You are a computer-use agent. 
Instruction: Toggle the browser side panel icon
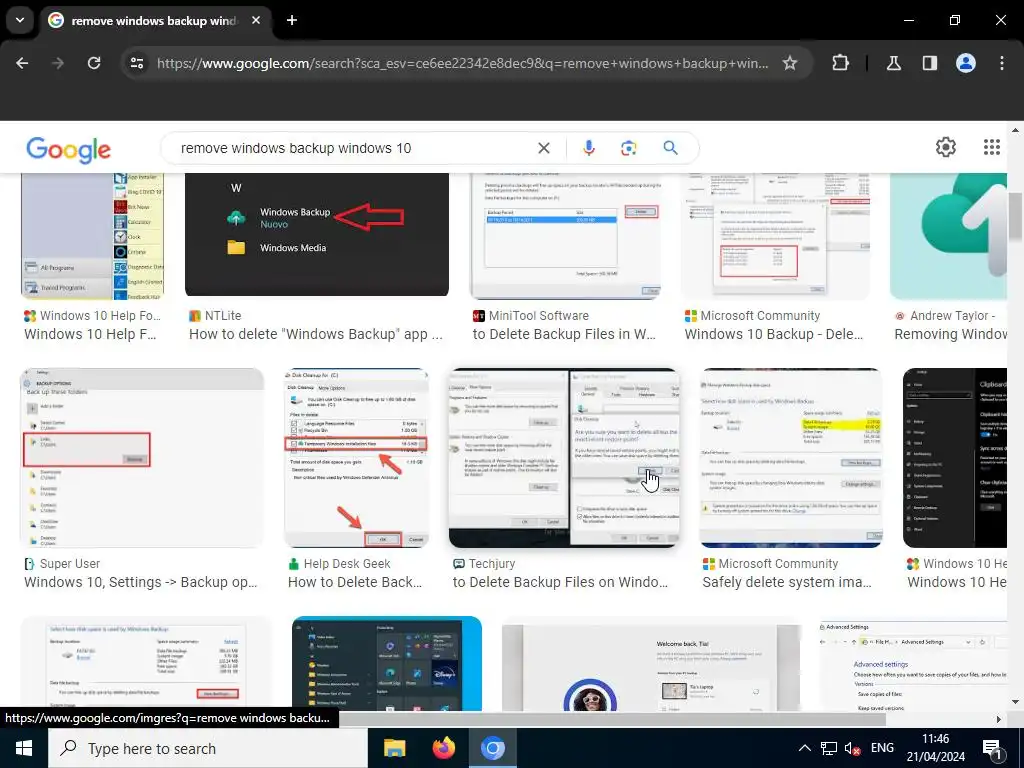(929, 63)
